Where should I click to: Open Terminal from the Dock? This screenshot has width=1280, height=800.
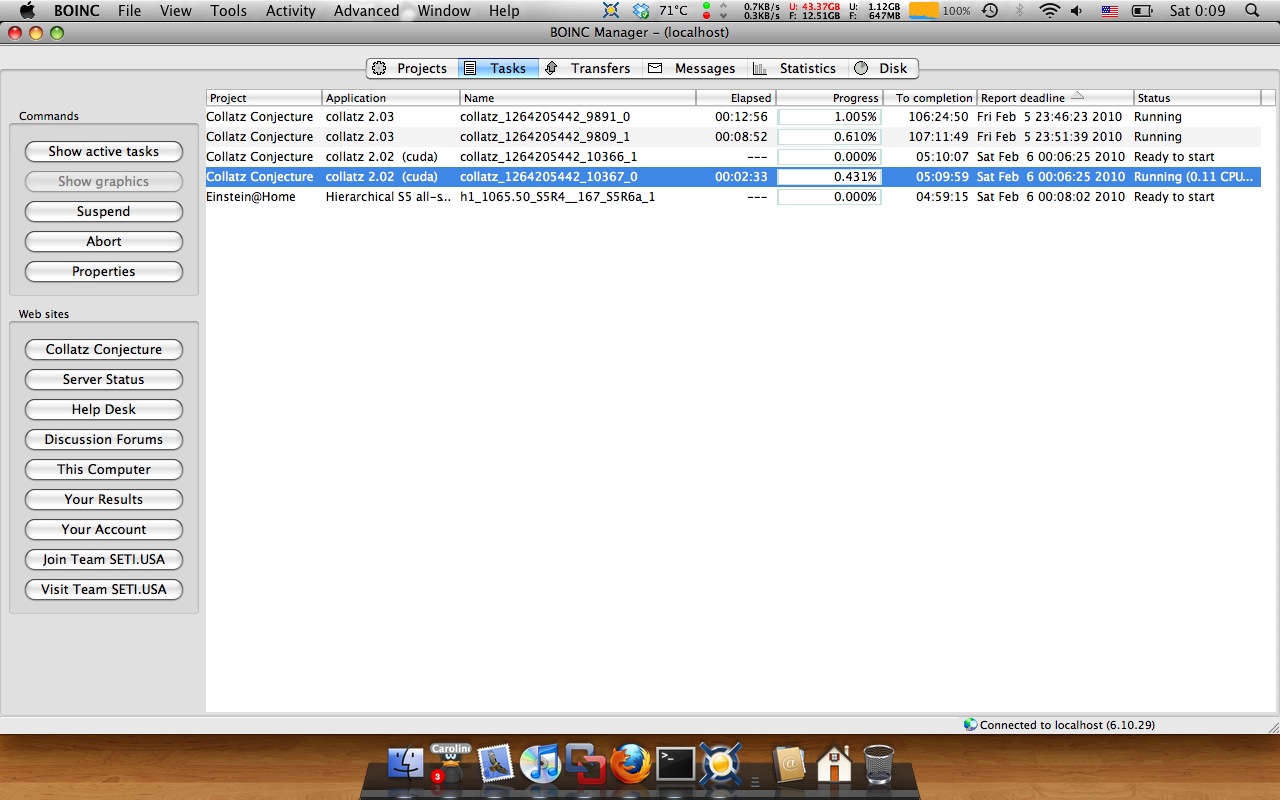point(675,764)
